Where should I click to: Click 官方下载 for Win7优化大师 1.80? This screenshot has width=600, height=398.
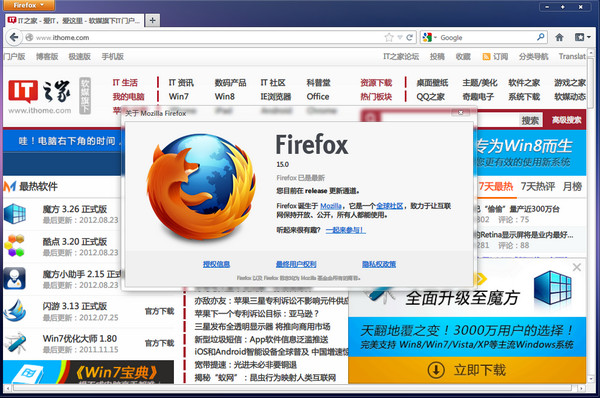tap(159, 343)
